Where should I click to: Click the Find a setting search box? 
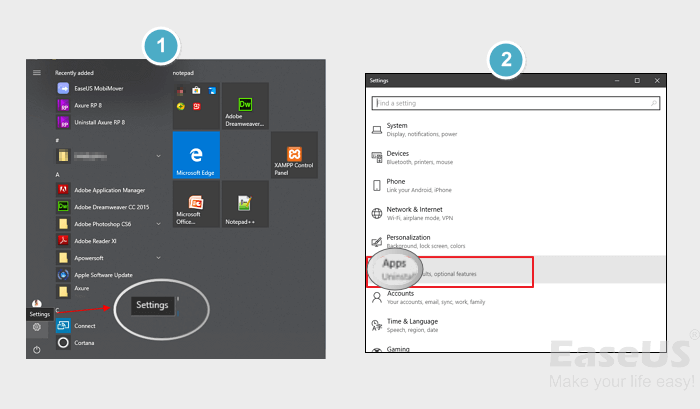[x=516, y=103]
